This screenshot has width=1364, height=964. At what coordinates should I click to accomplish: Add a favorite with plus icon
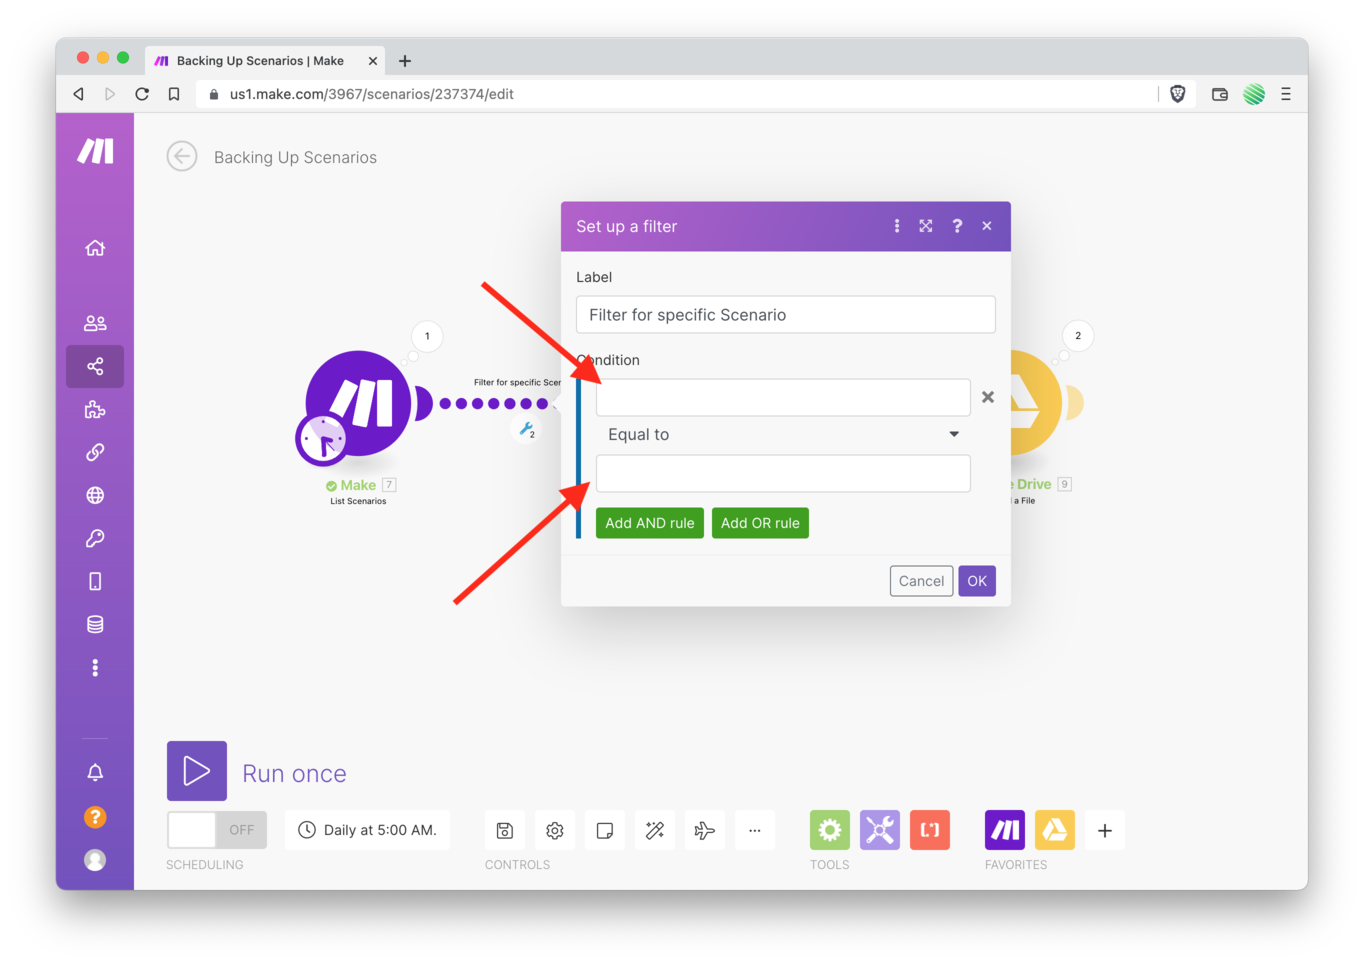(1105, 830)
